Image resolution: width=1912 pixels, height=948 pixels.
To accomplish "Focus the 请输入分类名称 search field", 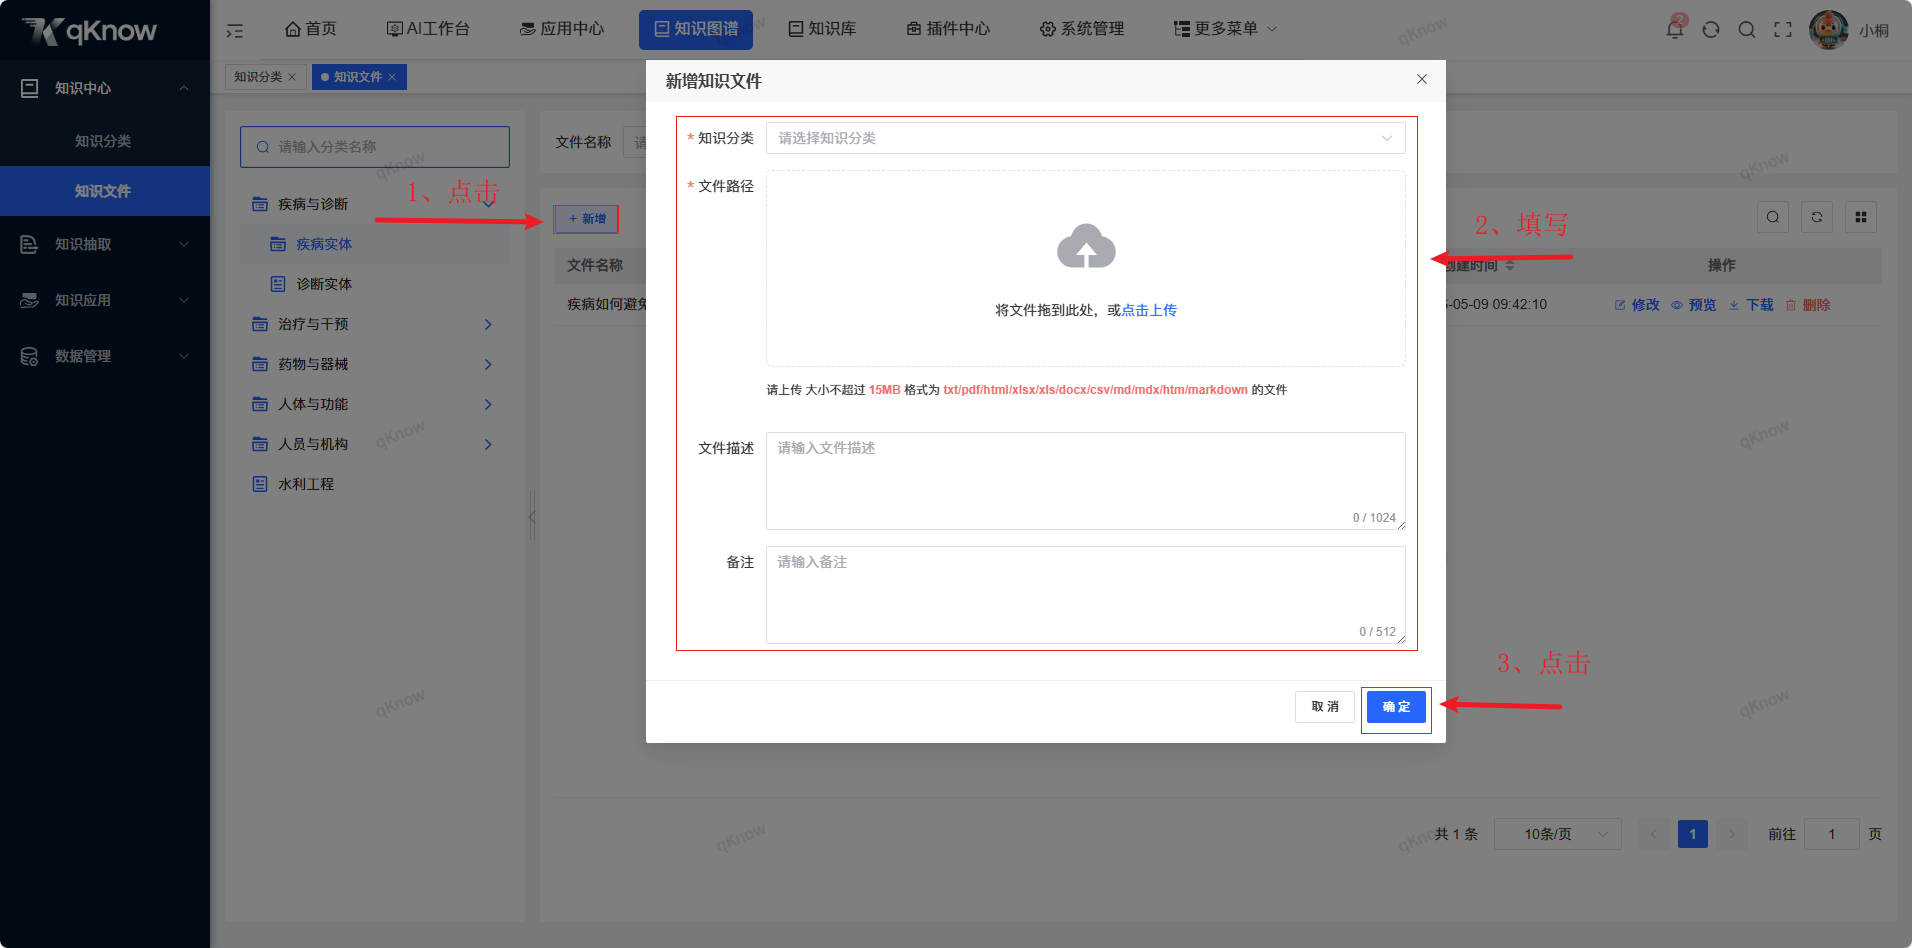I will (375, 147).
